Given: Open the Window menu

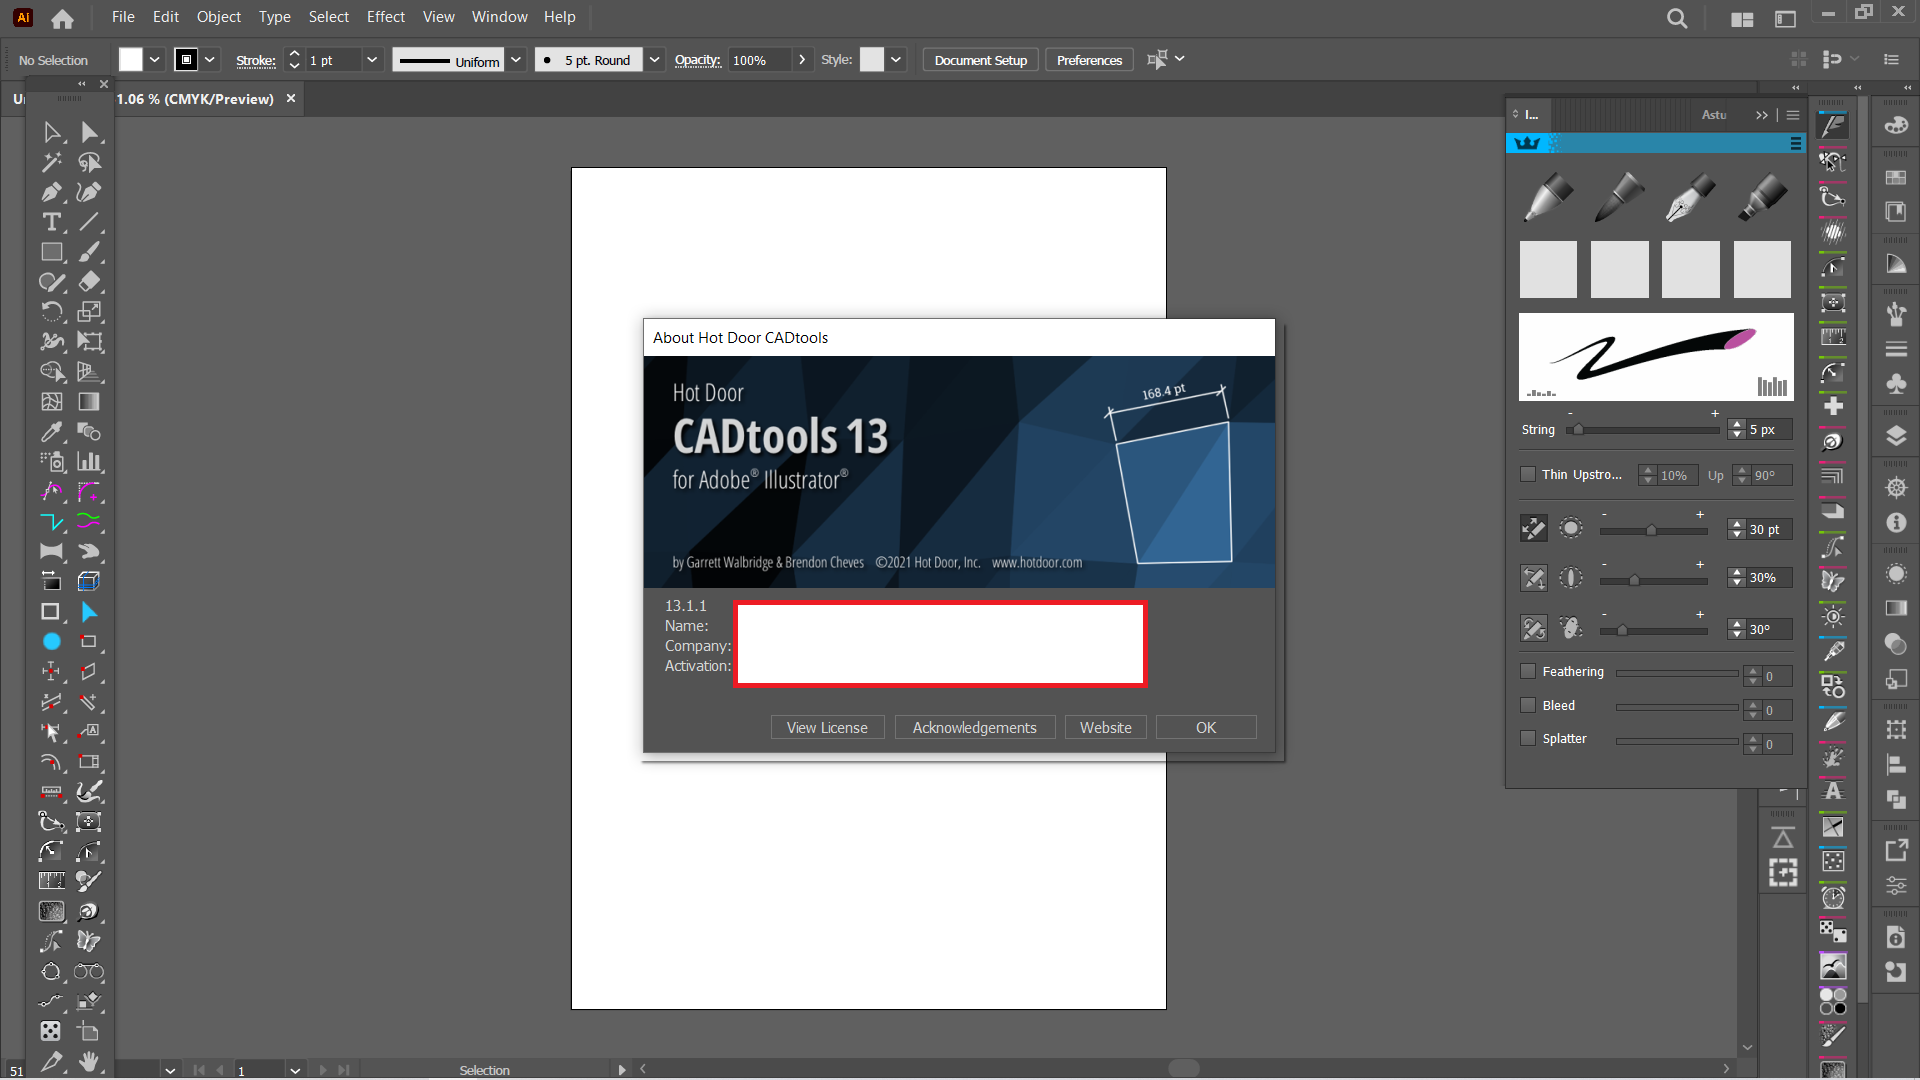Looking at the screenshot, I should click(x=499, y=17).
